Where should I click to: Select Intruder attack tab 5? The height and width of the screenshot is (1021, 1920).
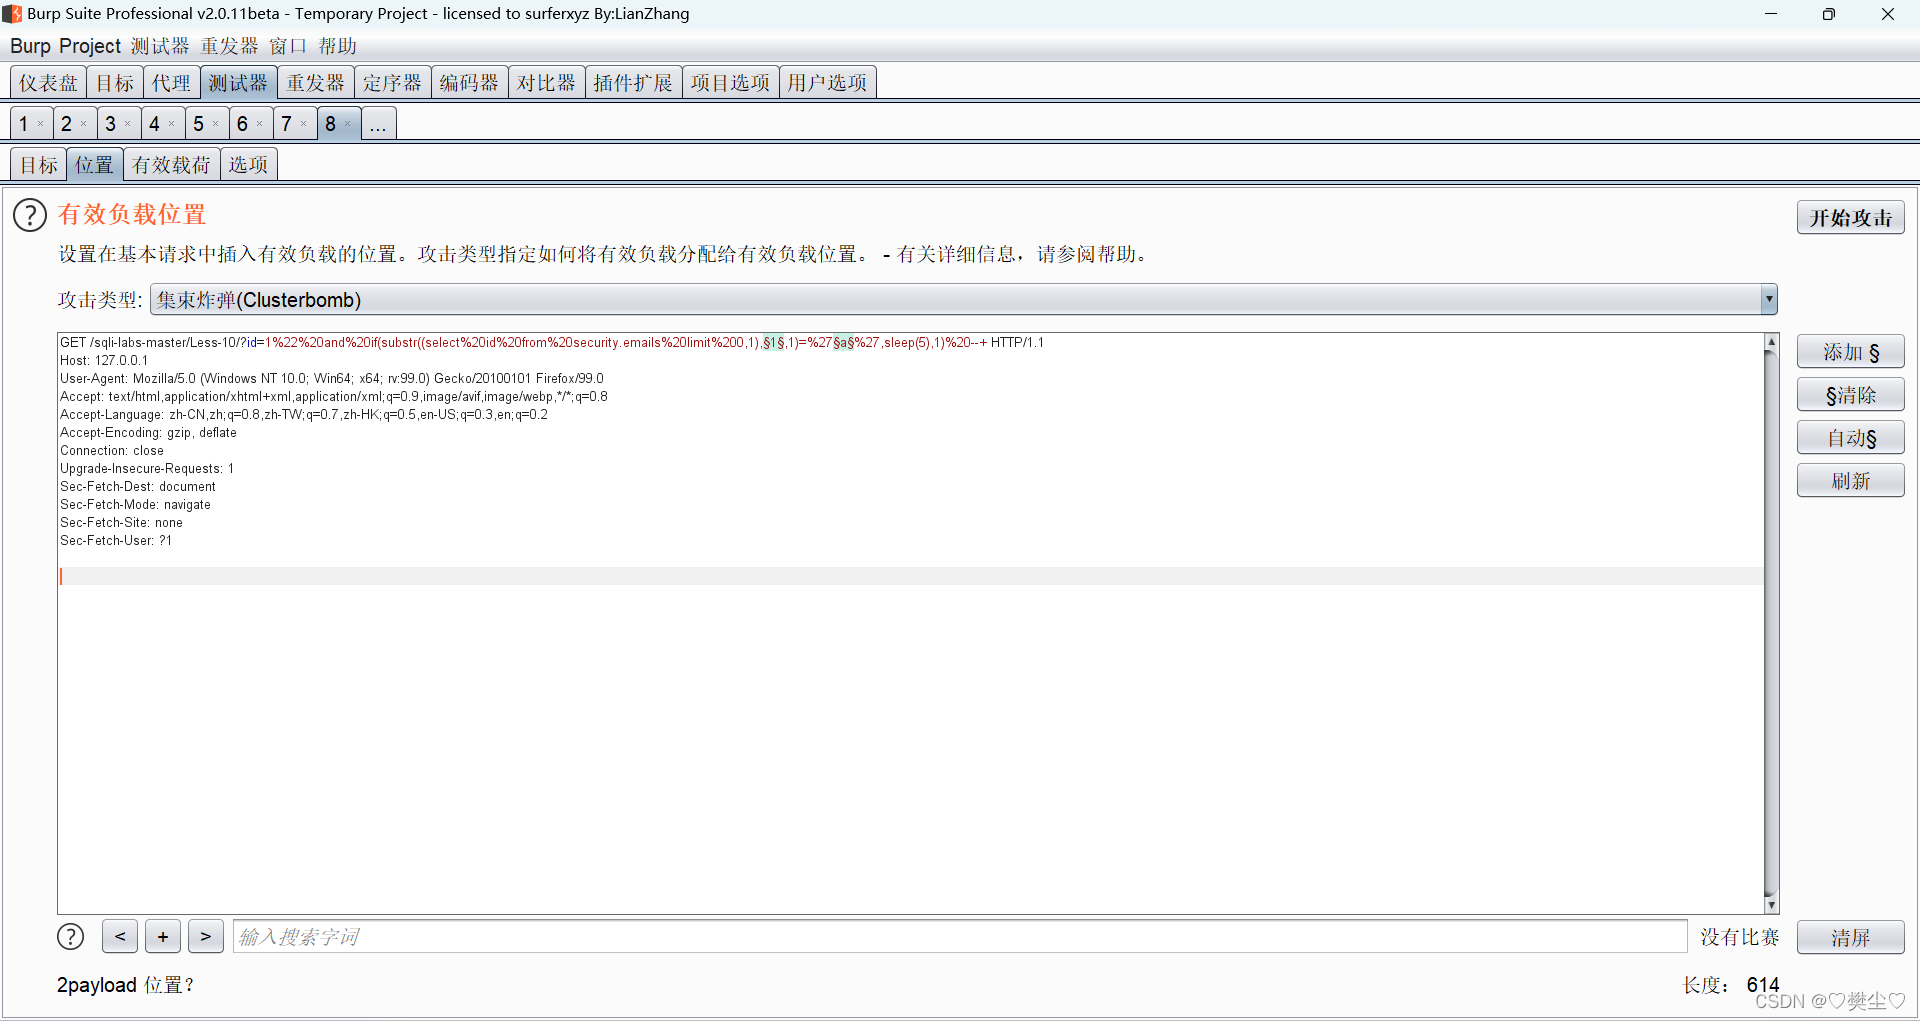[199, 124]
